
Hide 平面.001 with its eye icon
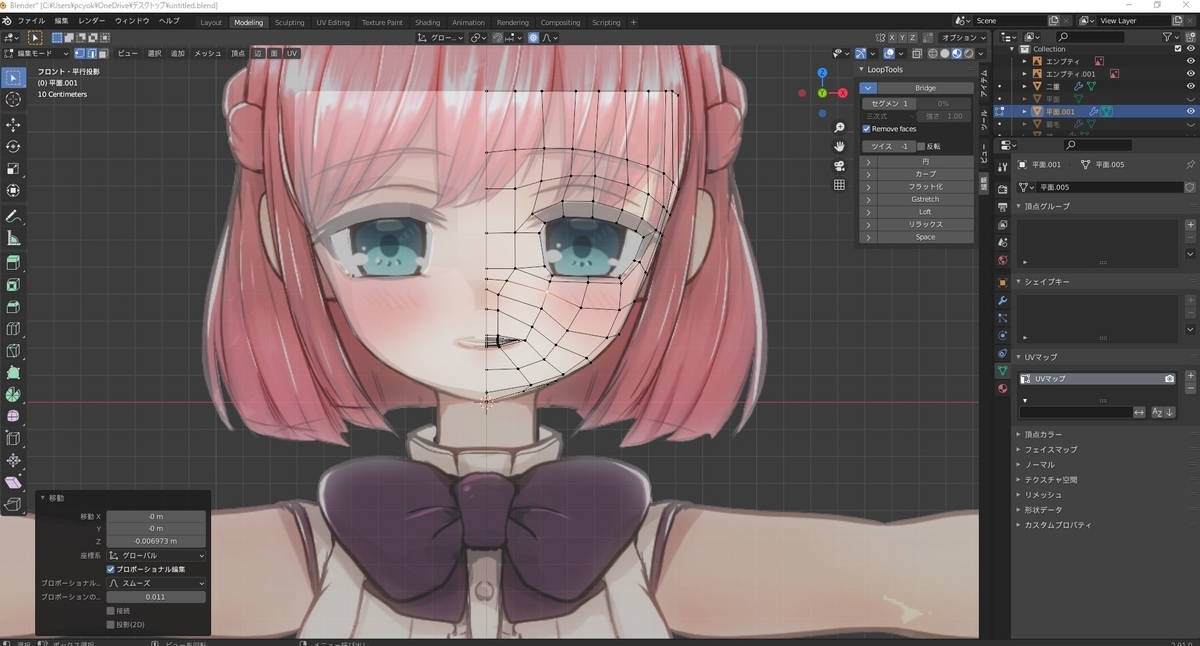[1190, 112]
